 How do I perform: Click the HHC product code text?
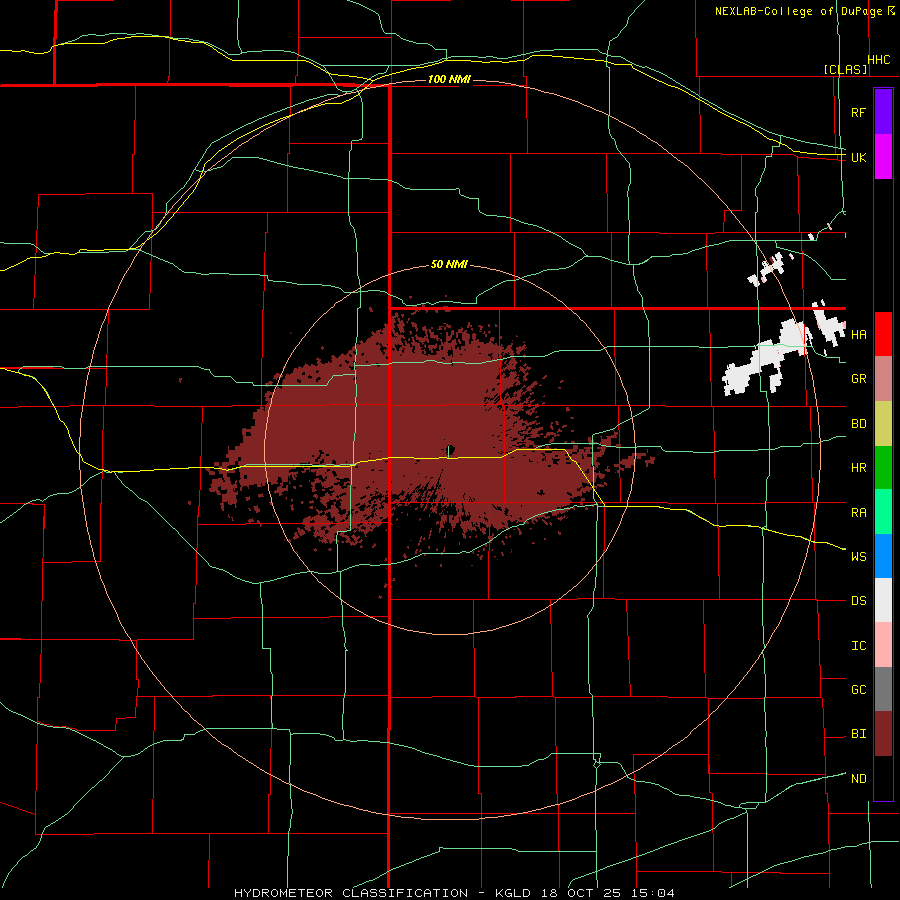879,60
